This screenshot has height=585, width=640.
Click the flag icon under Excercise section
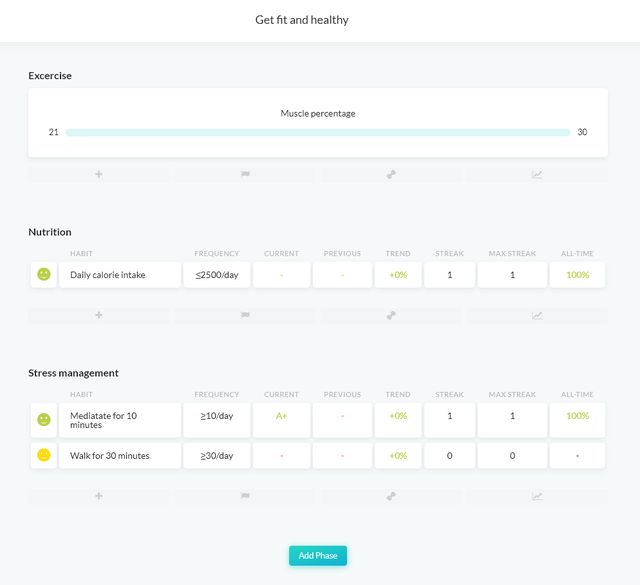[245, 174]
